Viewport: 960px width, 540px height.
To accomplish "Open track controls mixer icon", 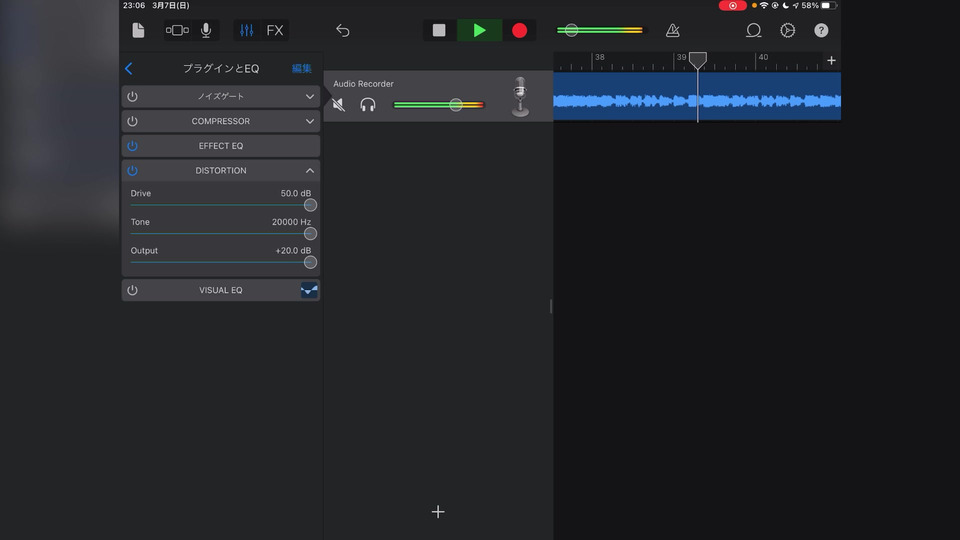I will tap(247, 30).
